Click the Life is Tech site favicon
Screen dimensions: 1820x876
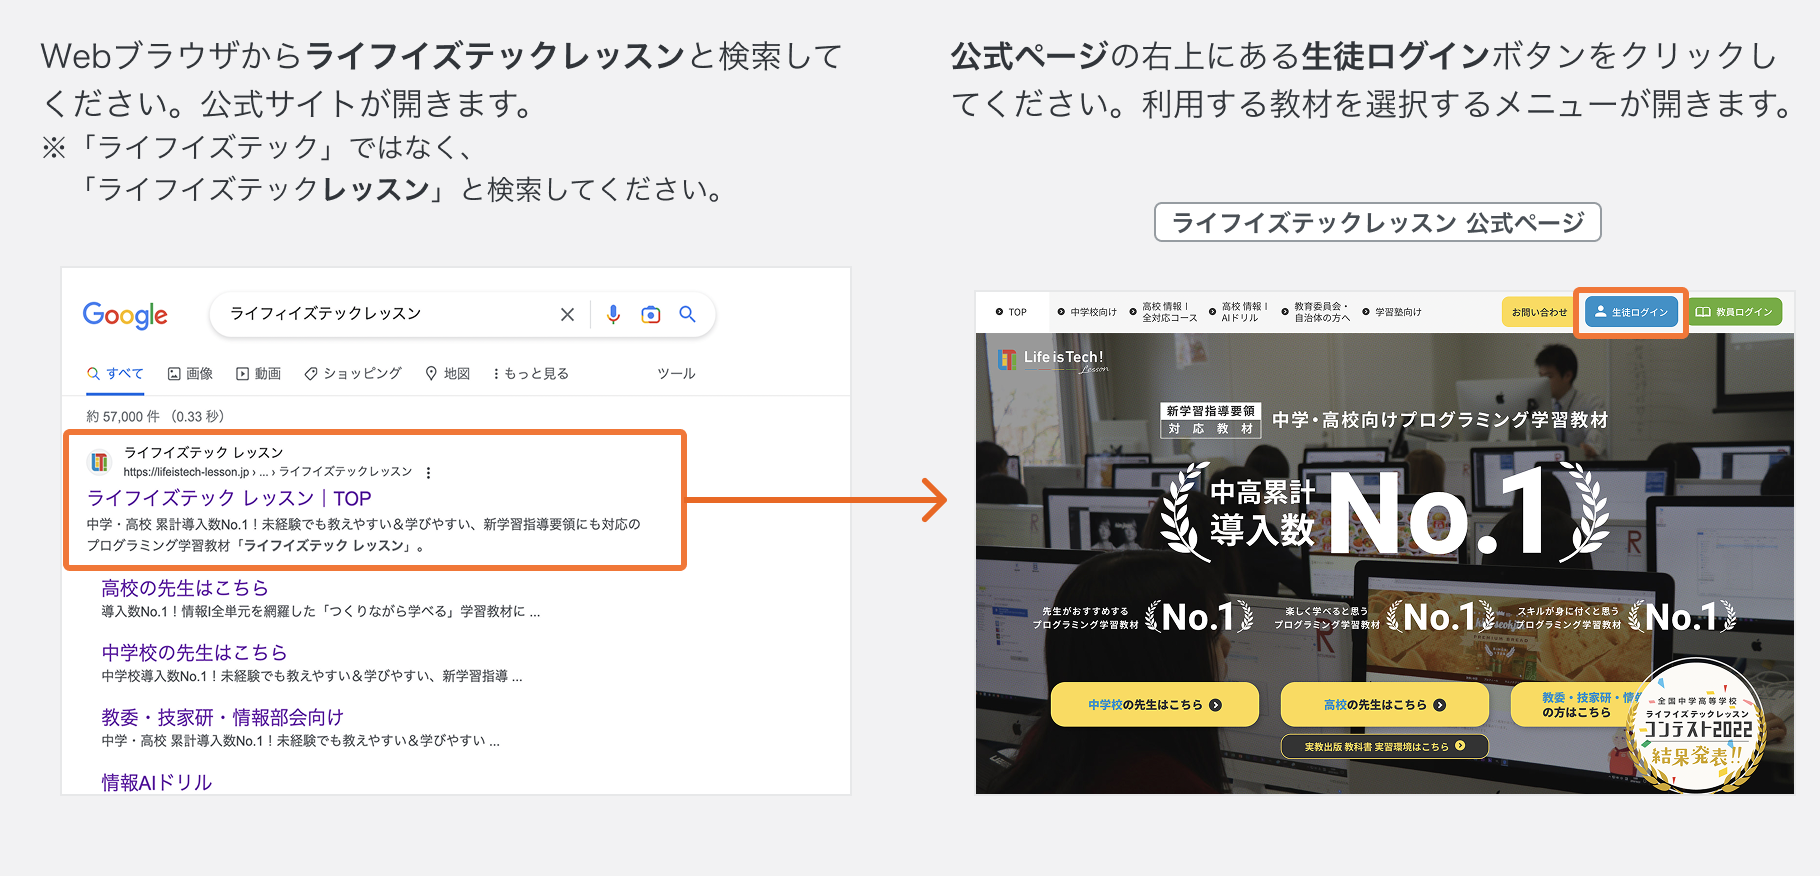[x=100, y=462]
